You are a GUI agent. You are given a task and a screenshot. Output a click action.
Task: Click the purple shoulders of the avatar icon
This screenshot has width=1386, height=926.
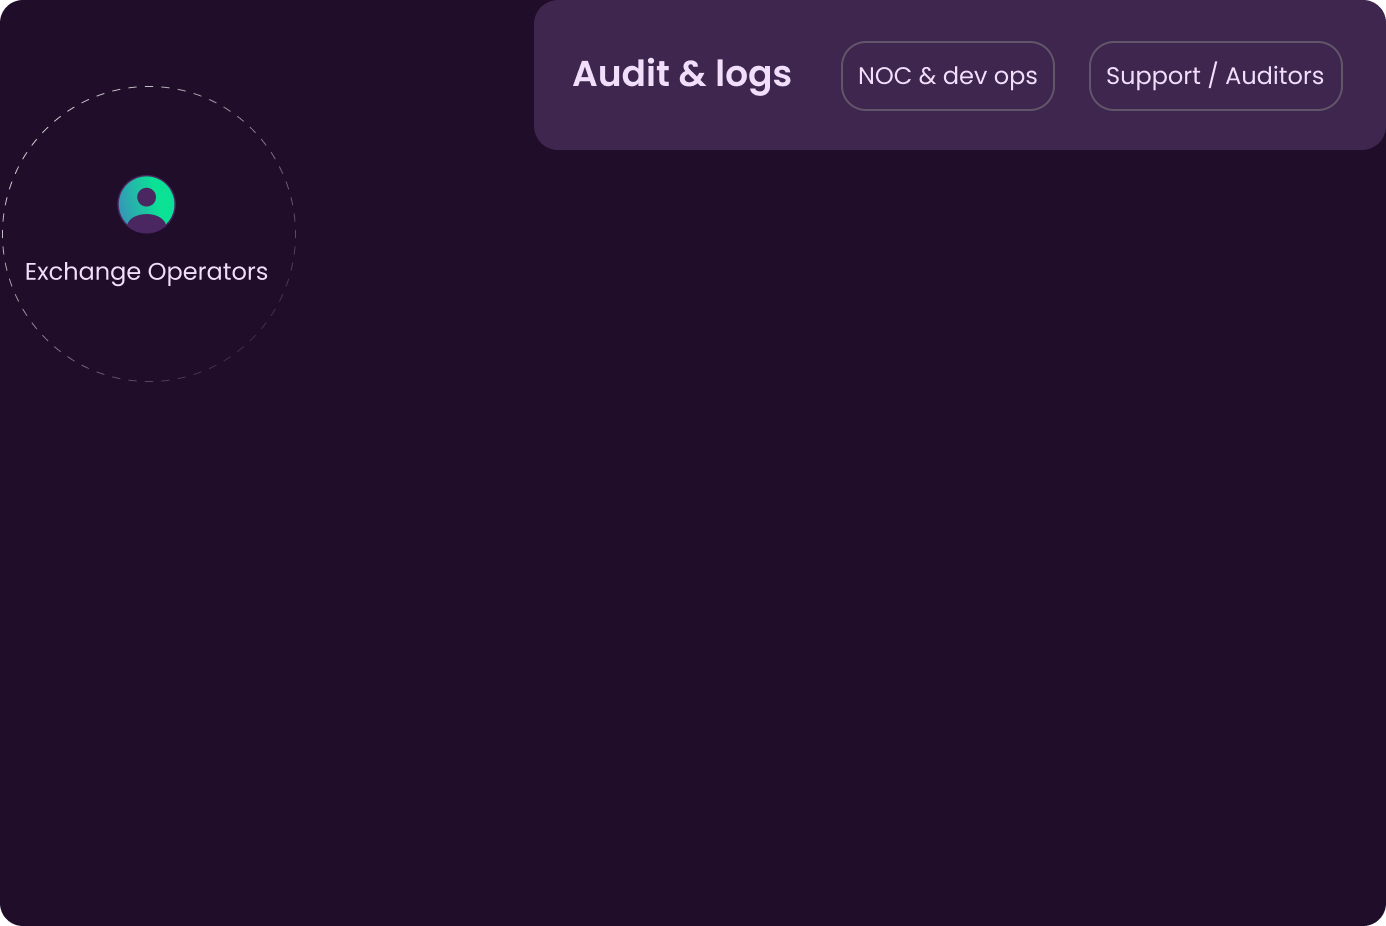(x=147, y=223)
